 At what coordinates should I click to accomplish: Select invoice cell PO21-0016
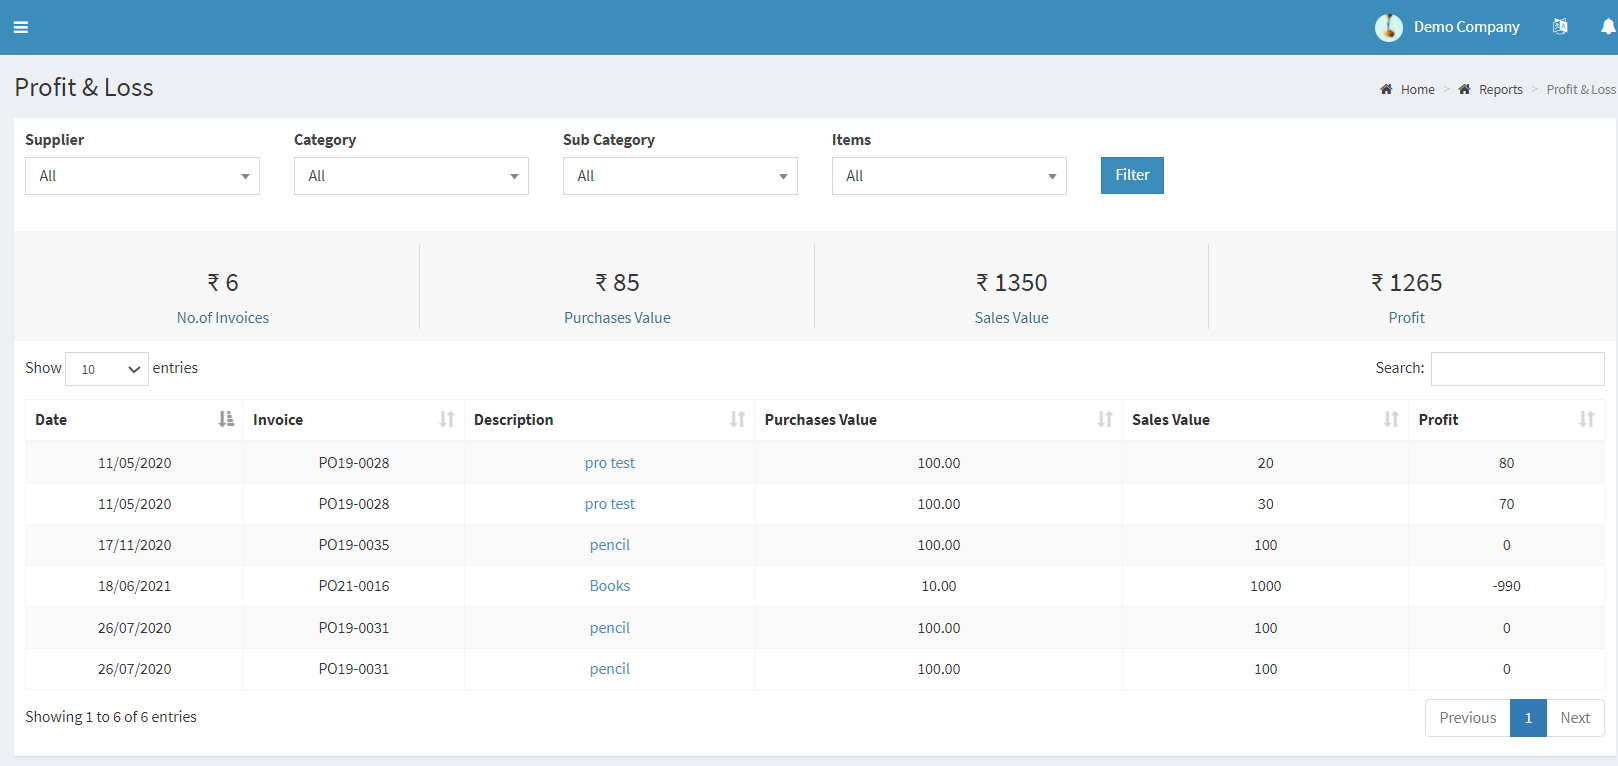pos(354,586)
